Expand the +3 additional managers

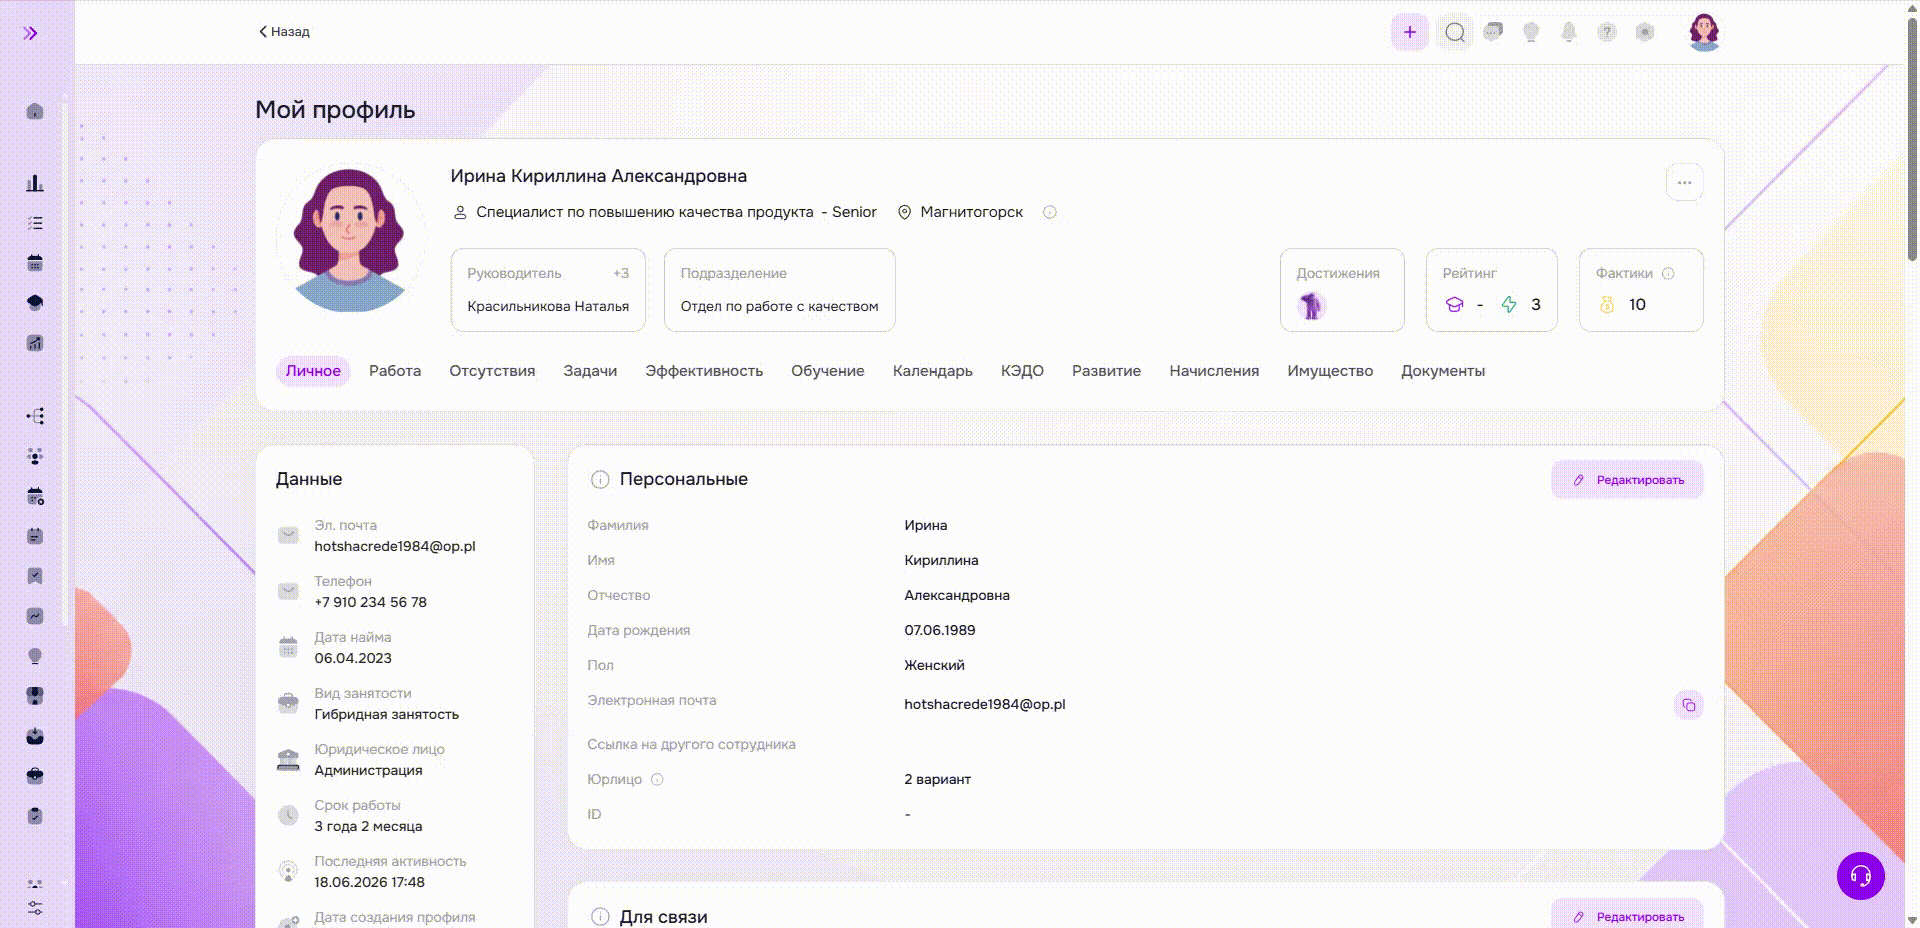pyautogui.click(x=621, y=273)
